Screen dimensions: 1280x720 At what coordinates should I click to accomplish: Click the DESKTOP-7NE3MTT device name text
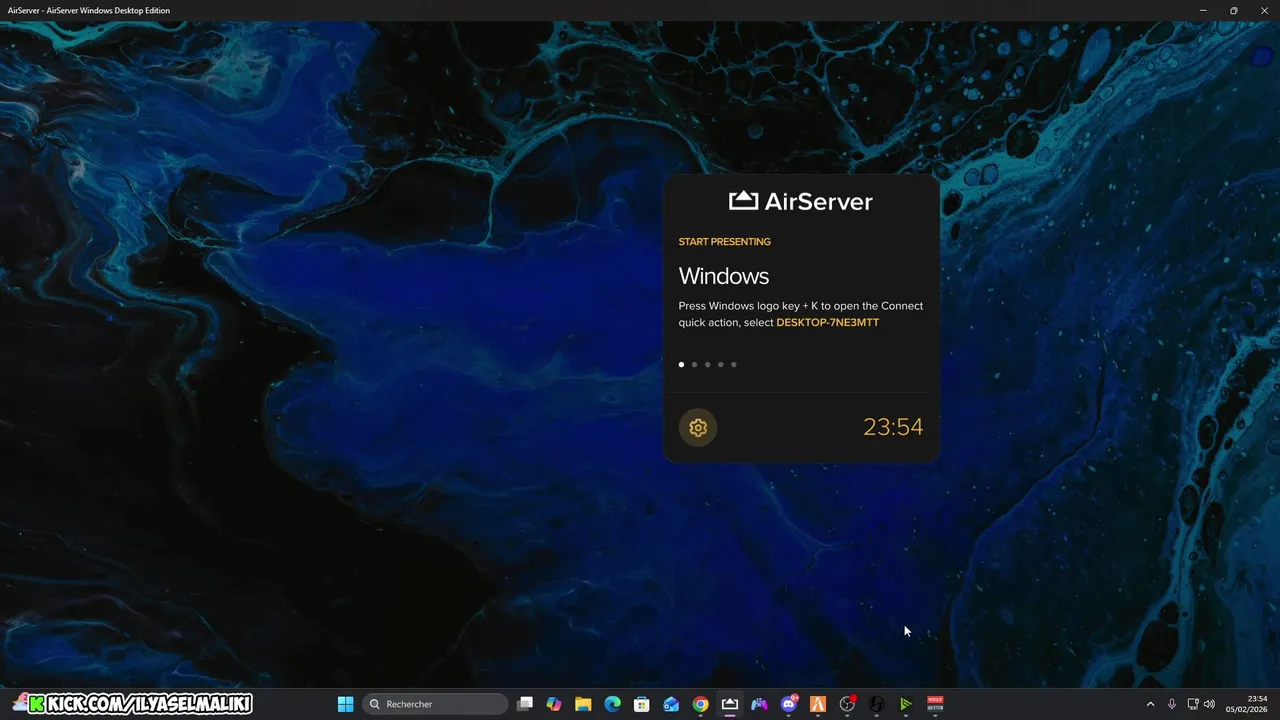pyautogui.click(x=827, y=323)
